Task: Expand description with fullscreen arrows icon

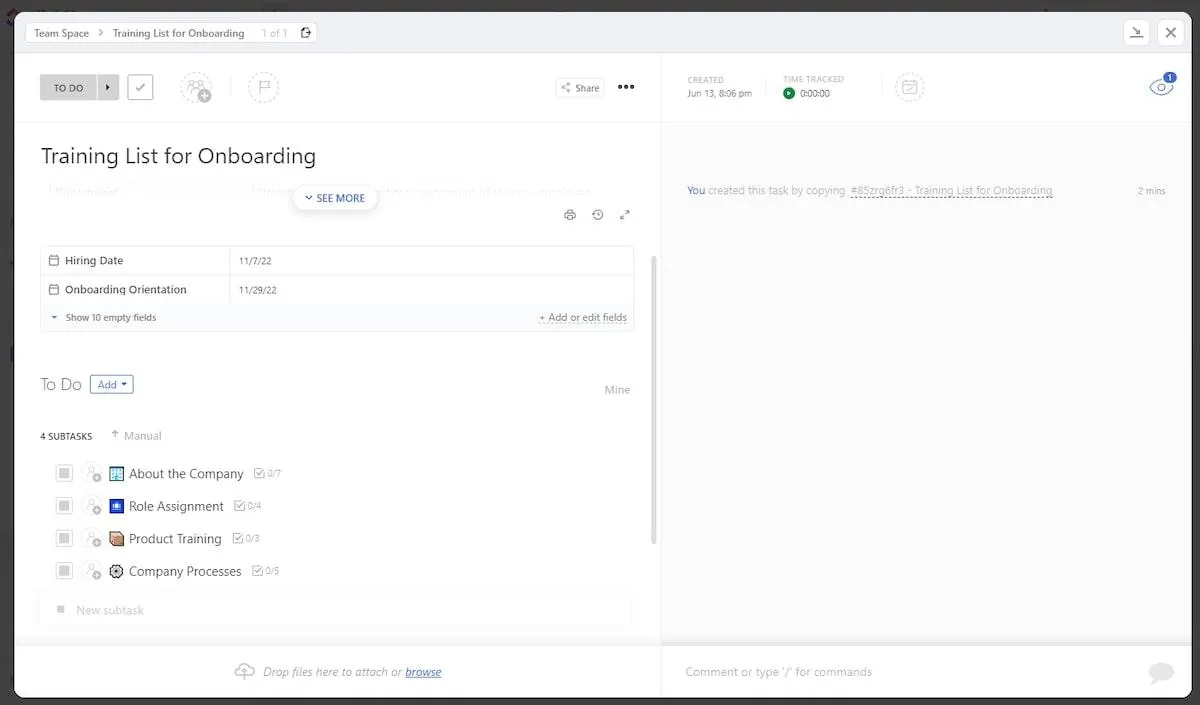Action: (625, 215)
